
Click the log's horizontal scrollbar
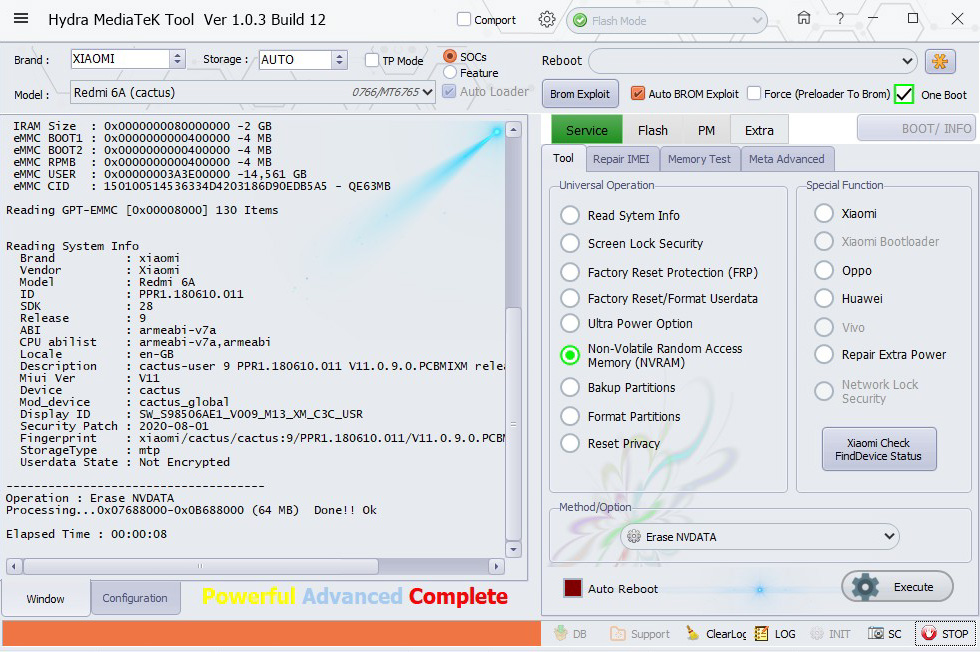click(x=255, y=566)
